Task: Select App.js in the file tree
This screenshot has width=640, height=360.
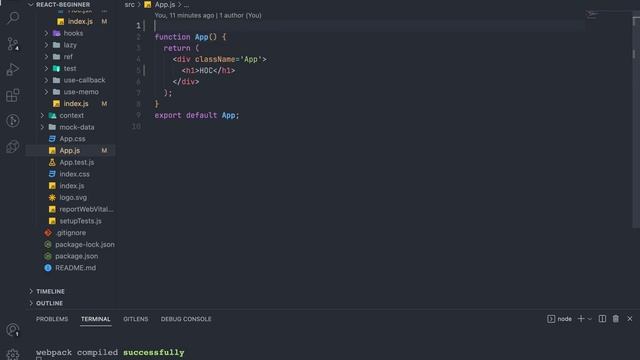Action: [70, 151]
